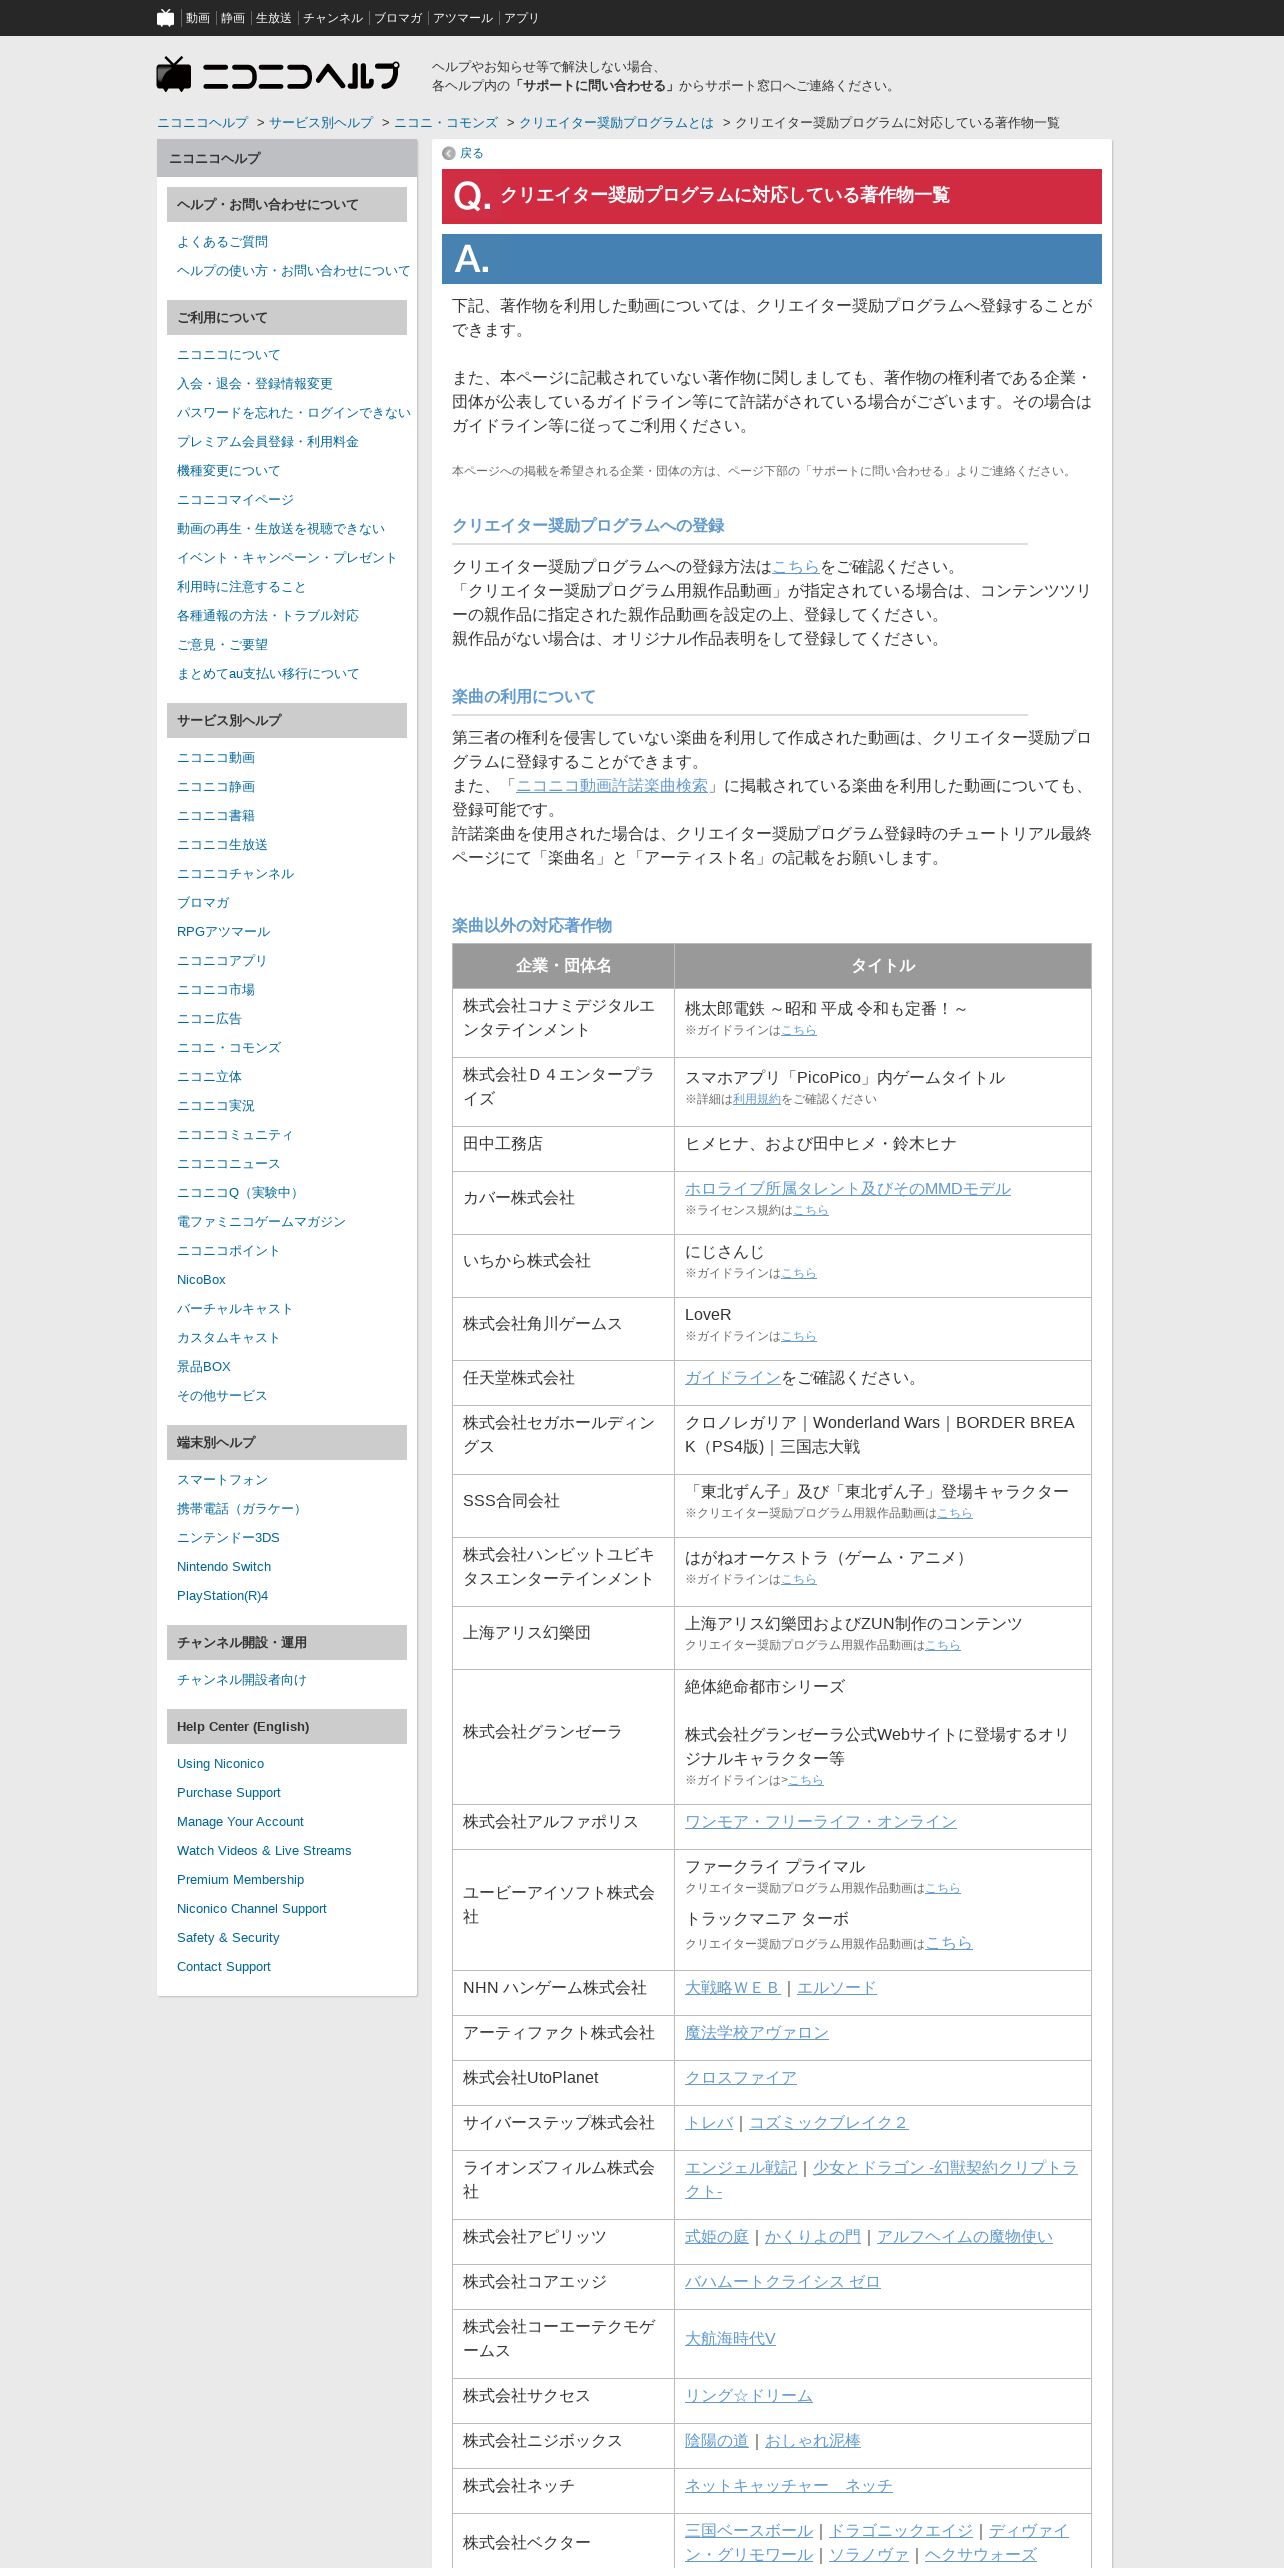This screenshot has width=1284, height=2568.
Task: Open 電ファミニコゲームマガジン sidebar link
Action: 261,1222
